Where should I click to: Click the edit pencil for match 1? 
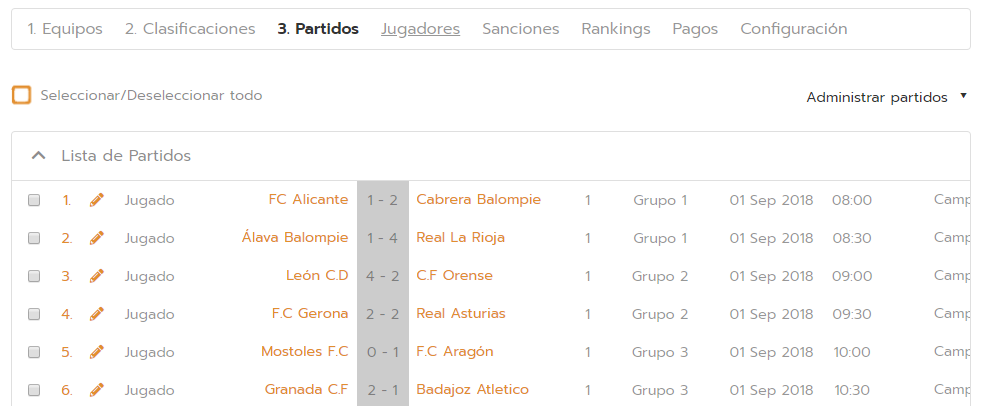[96, 200]
